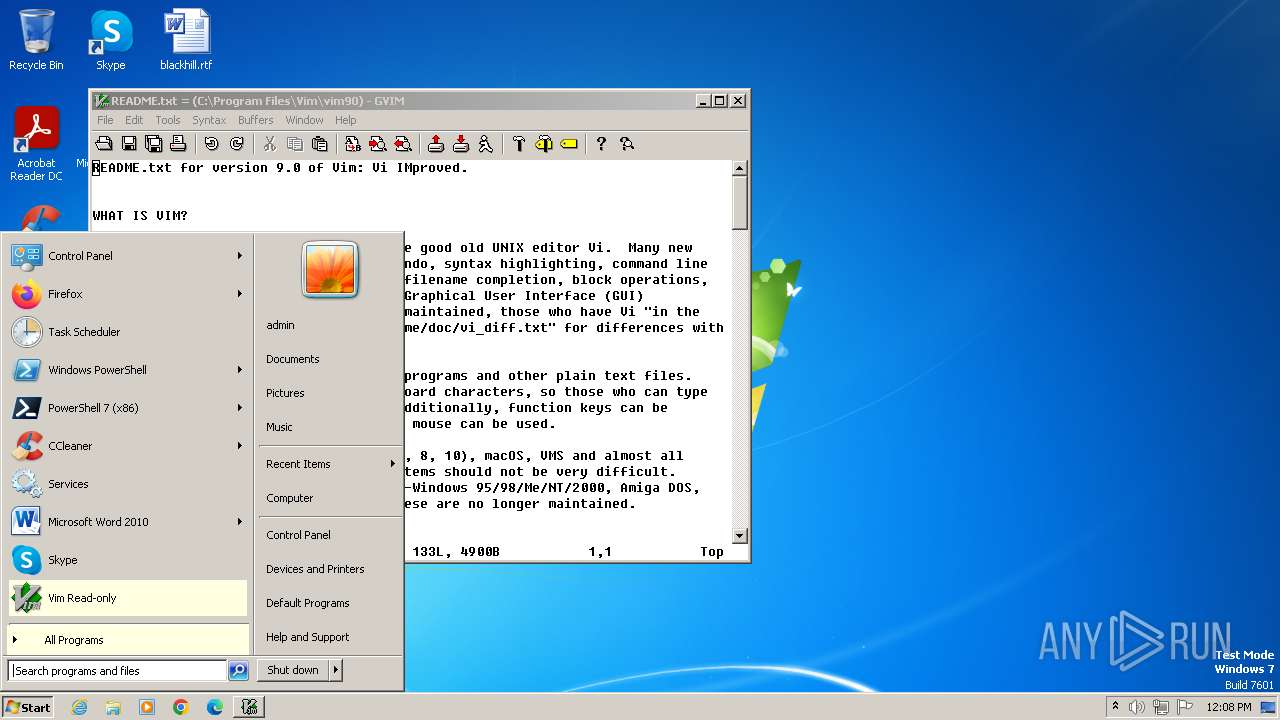
Task: Build tags using the tags icon
Action: (544, 144)
